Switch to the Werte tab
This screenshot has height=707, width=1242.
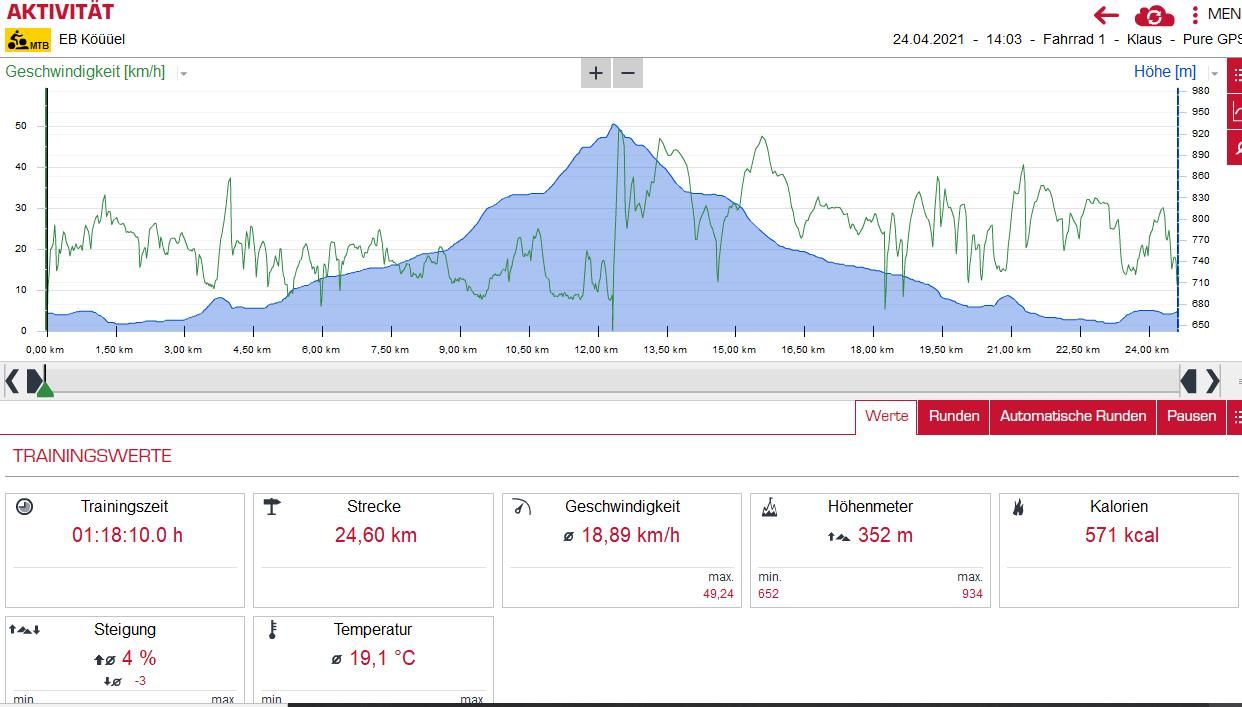pos(886,416)
